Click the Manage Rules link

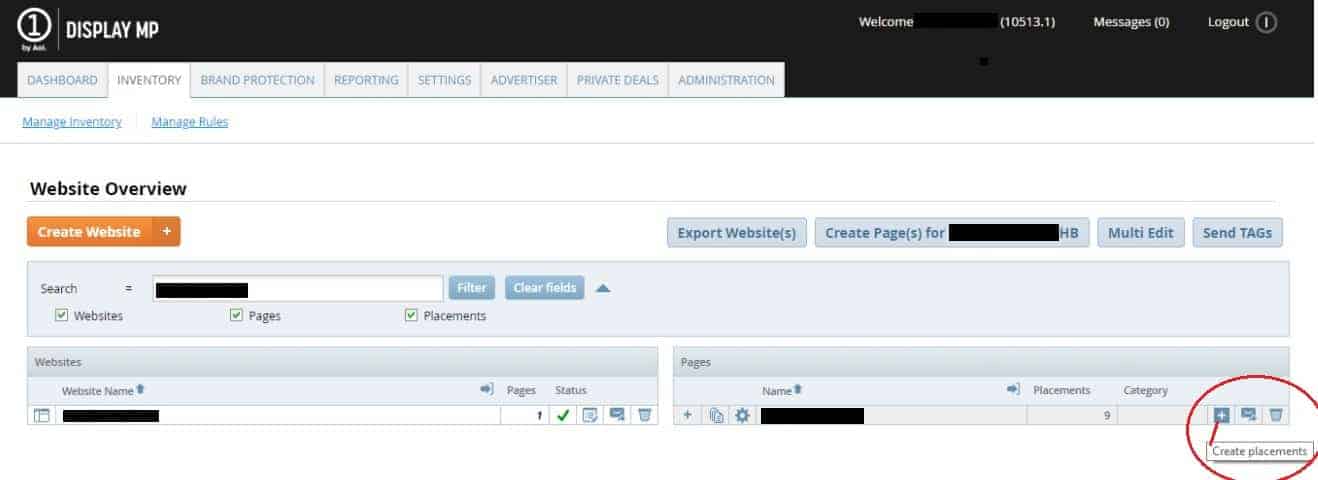point(190,122)
